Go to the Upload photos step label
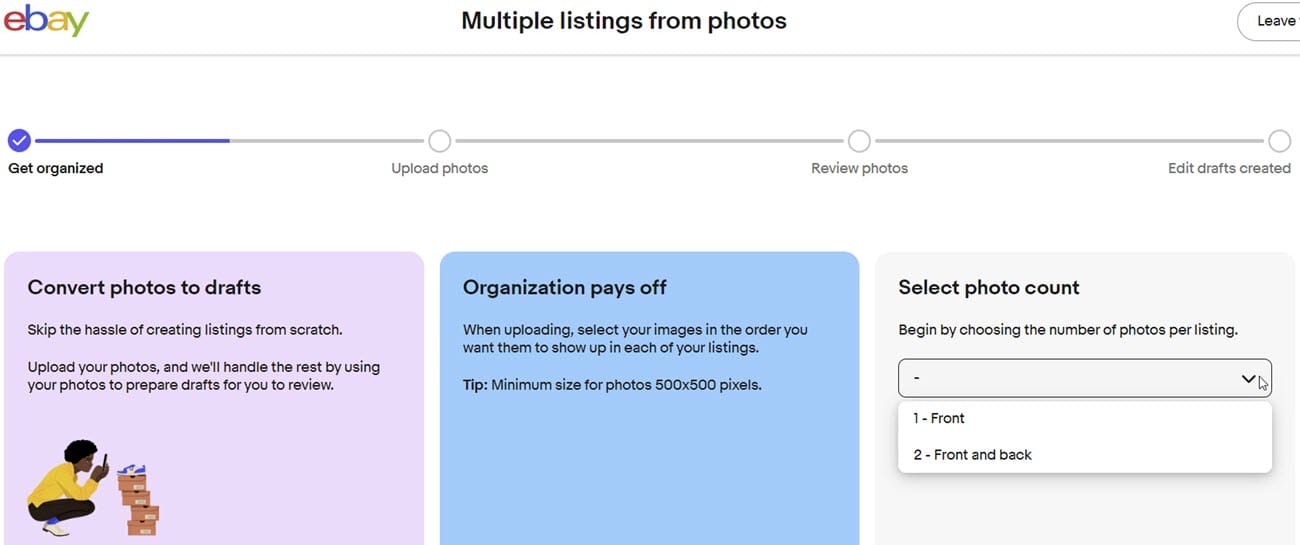Image resolution: width=1300 pixels, height=545 pixels. (x=440, y=168)
